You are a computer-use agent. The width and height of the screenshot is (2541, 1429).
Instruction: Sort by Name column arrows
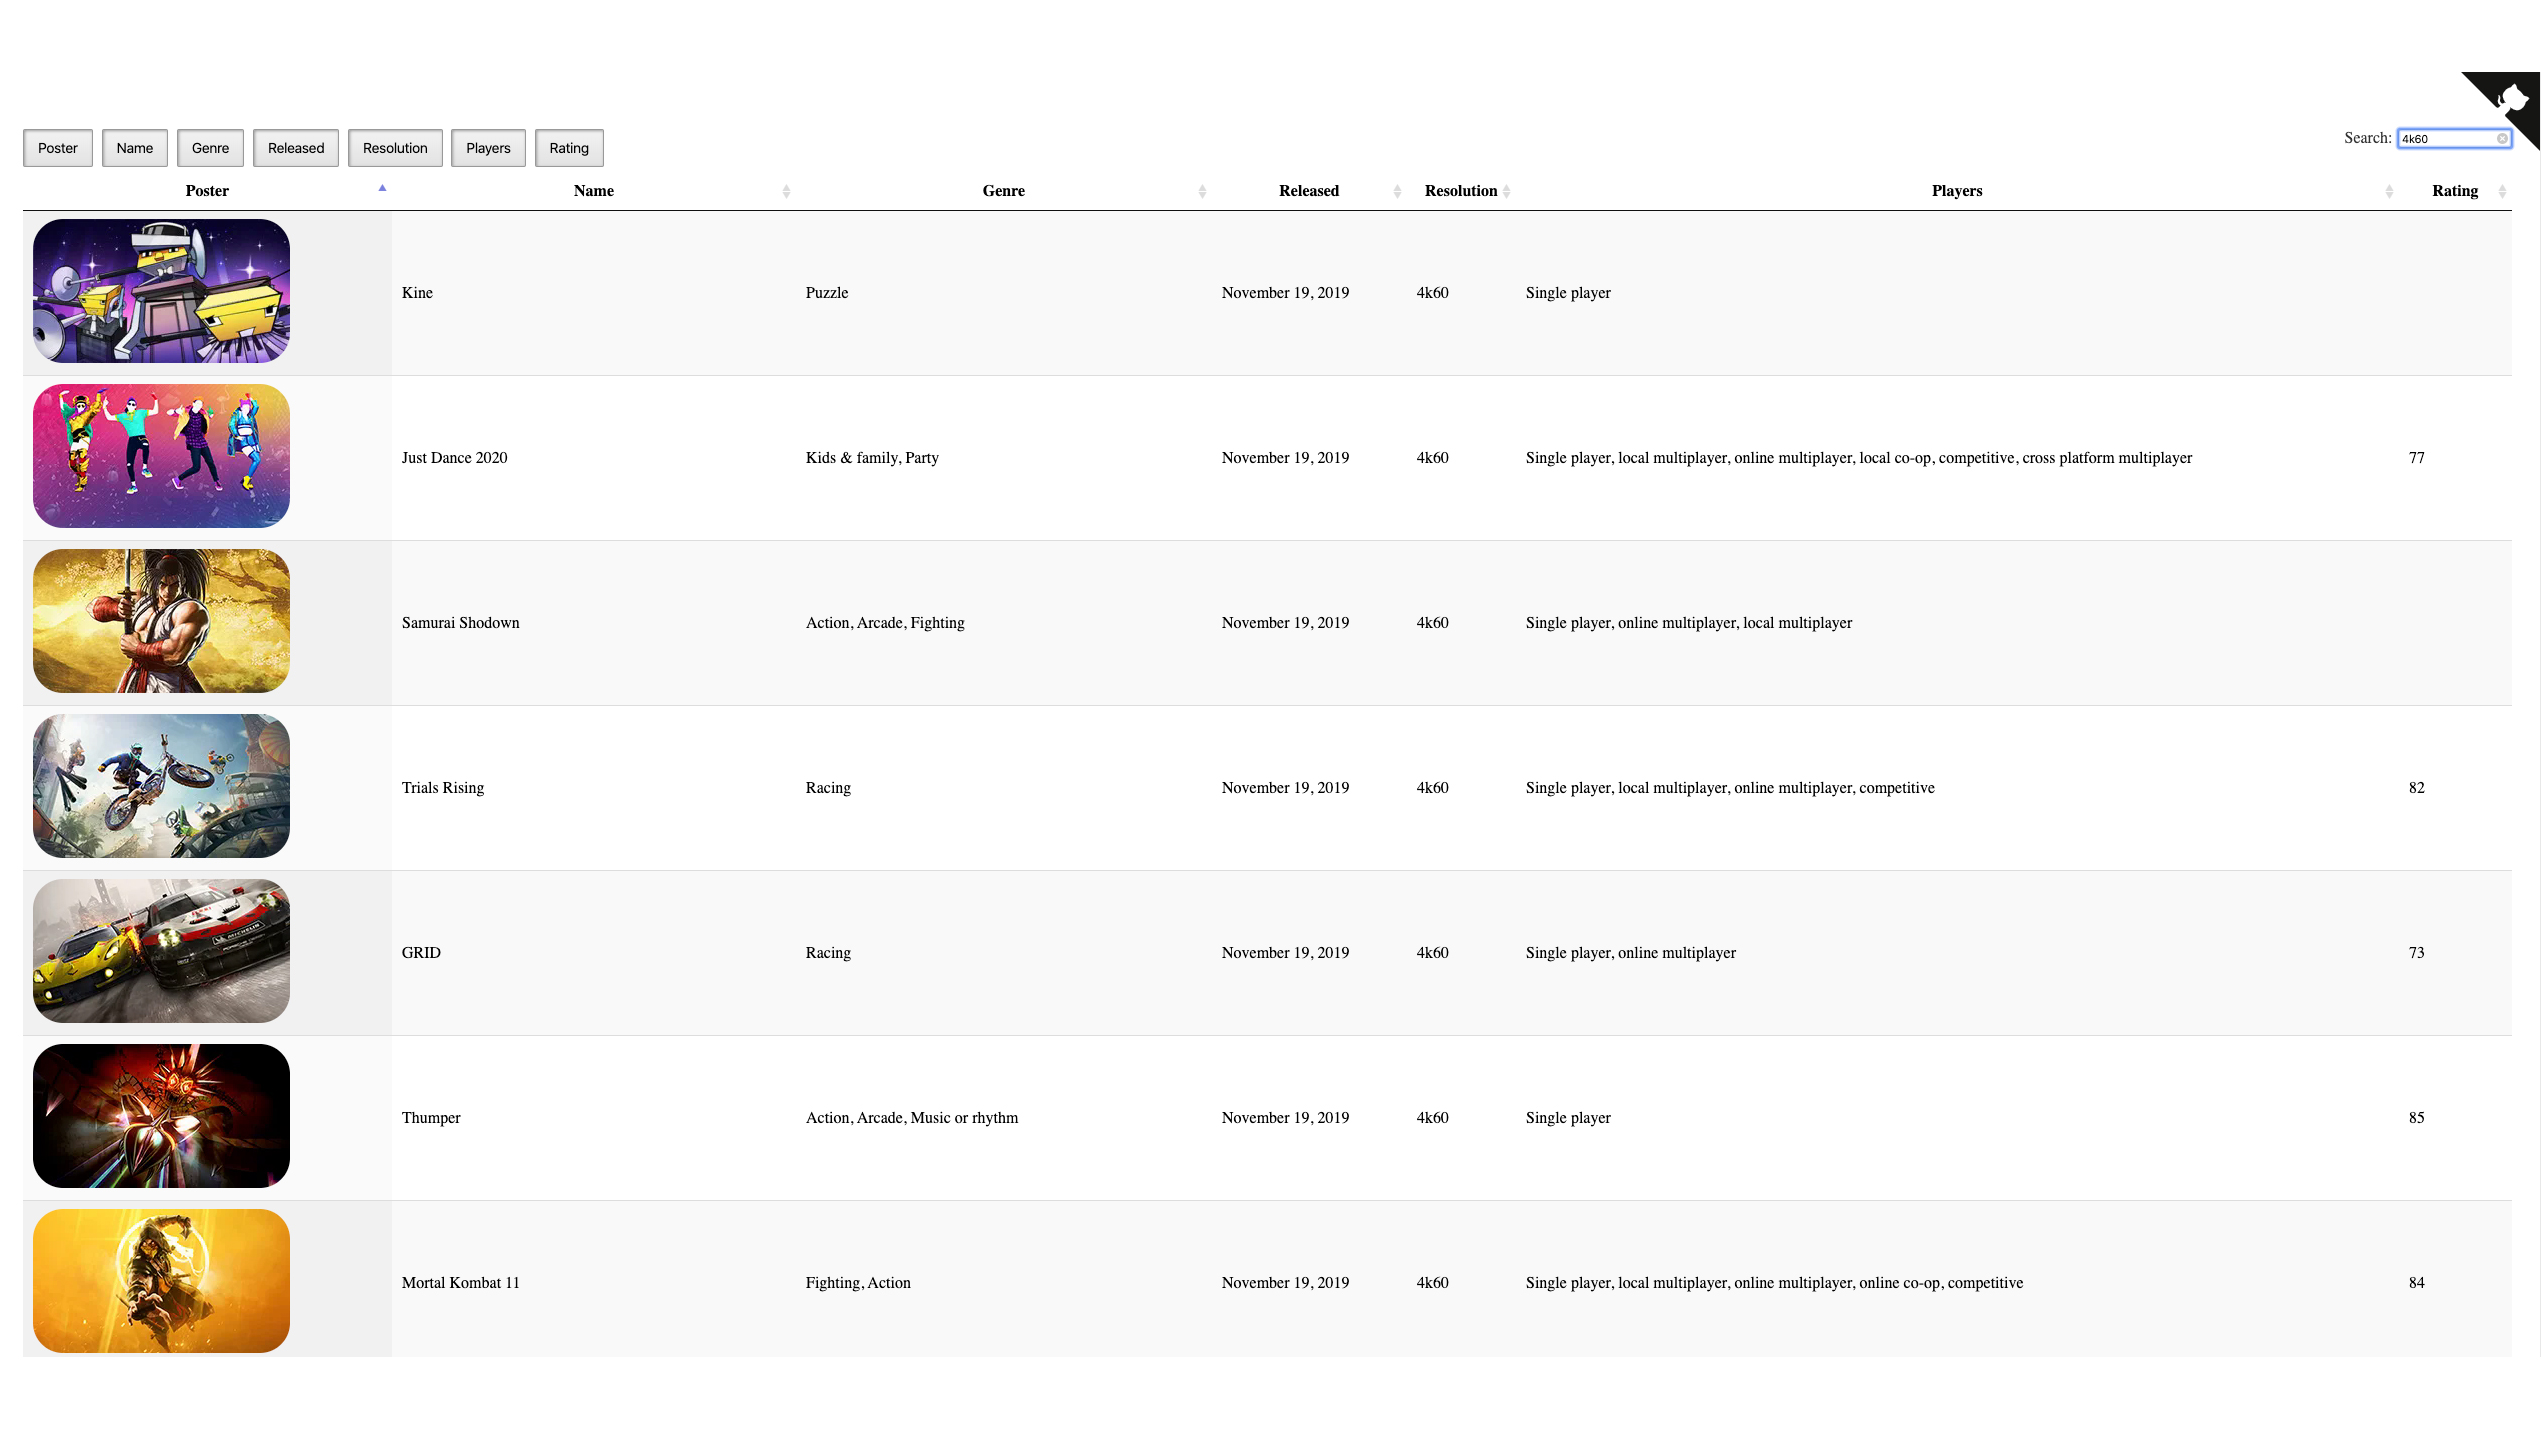[x=786, y=191]
